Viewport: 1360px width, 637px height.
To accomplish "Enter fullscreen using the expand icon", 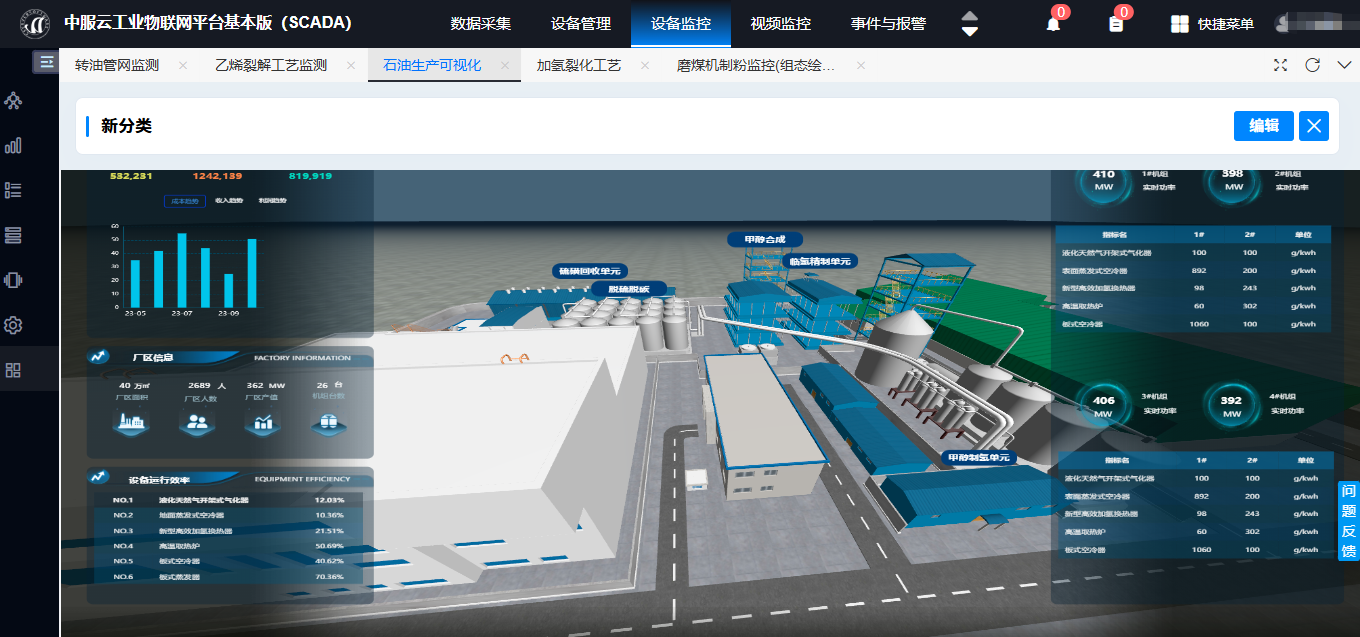I will tap(1280, 65).
